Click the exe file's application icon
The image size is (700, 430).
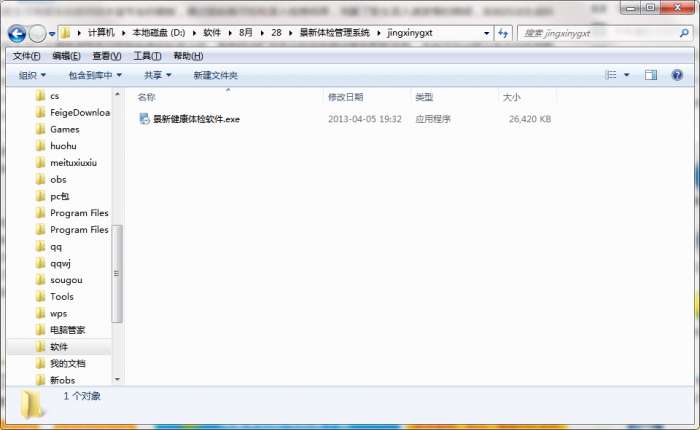(144, 119)
